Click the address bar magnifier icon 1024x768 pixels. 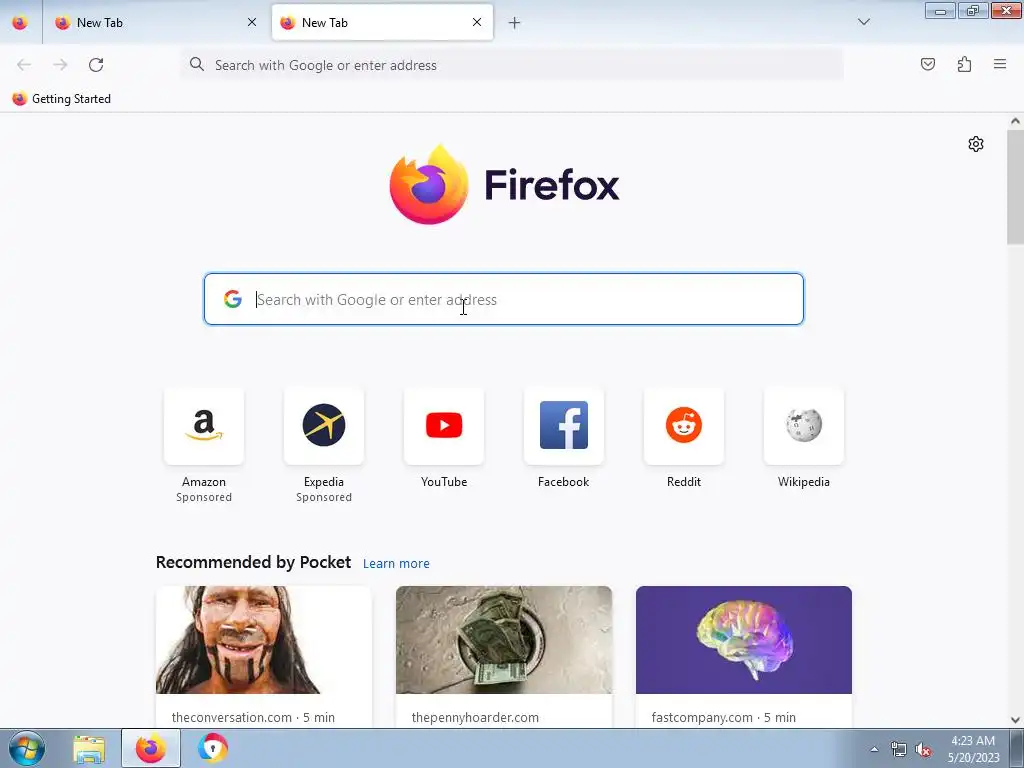point(197,64)
